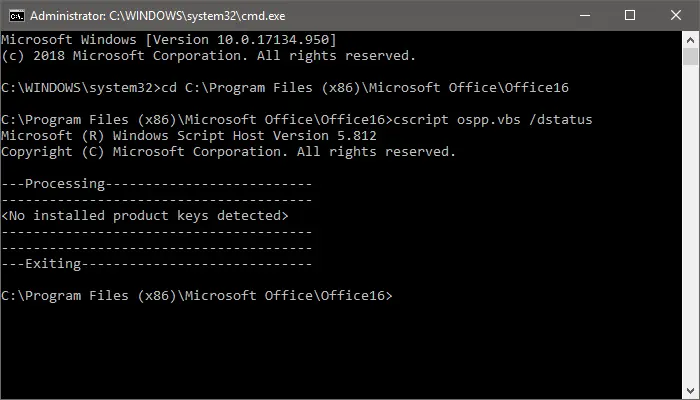Open the cmd system menu icon
The width and height of the screenshot is (700, 400).
(x=14, y=15)
